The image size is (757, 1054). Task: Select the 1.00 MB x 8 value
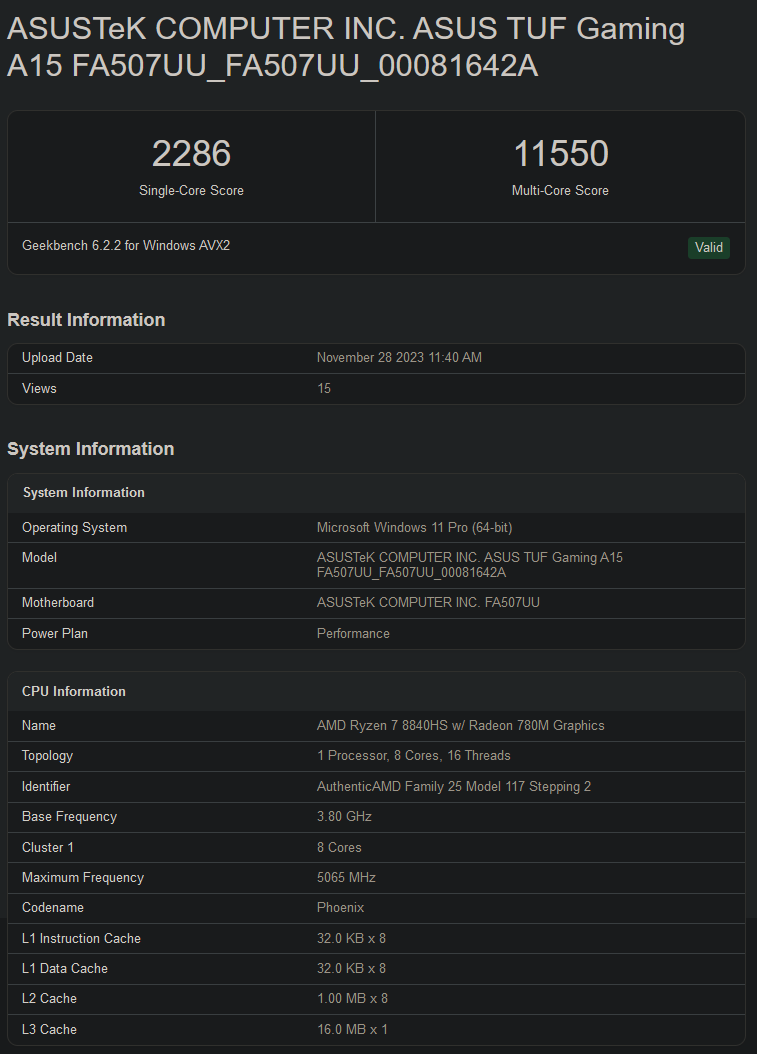coord(352,1000)
